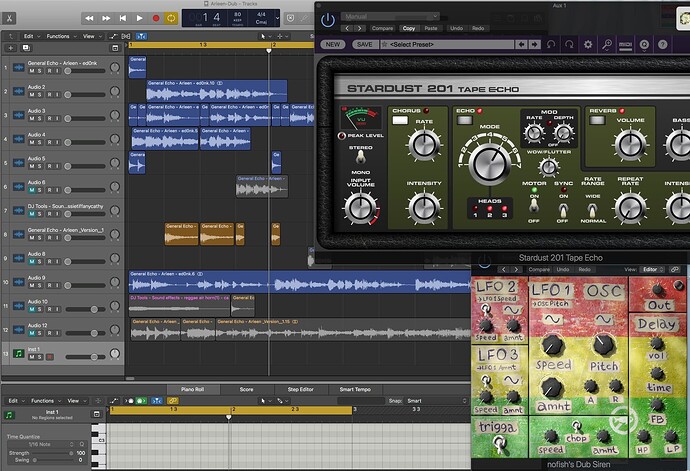The image size is (690, 471).
Task: Click the Undo button in Stardust plugin header
Action: pos(456,28)
